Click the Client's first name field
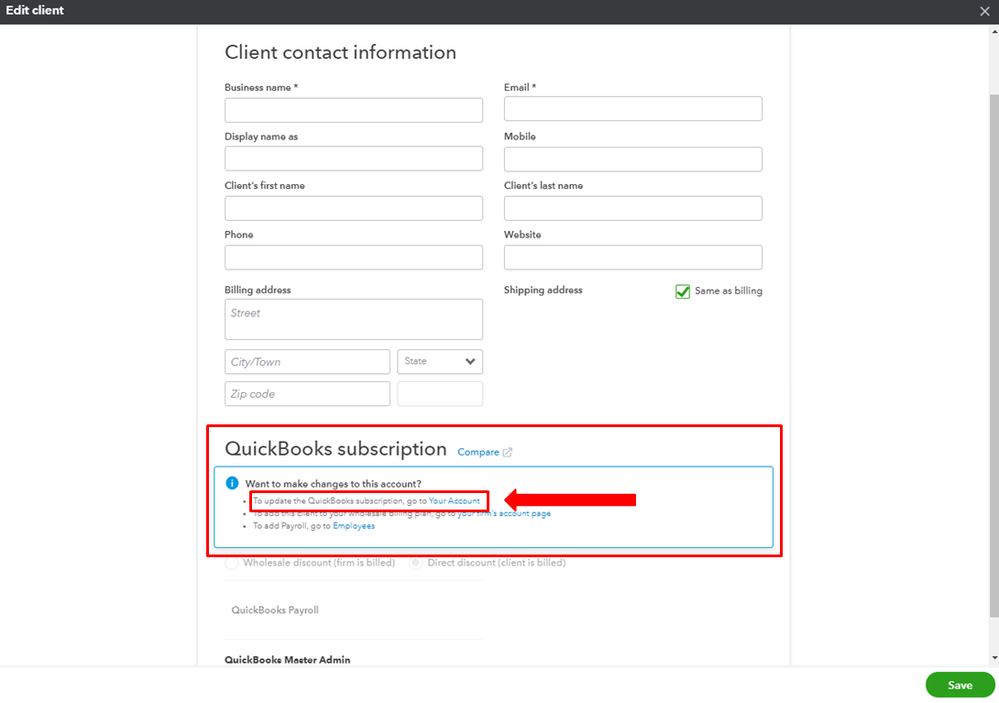Screen dimensions: 999x703 (354, 208)
